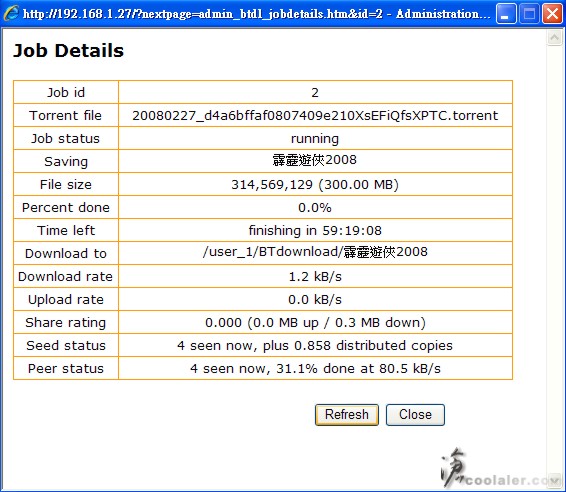This screenshot has height=492, width=566.
Task: Close the window with red X
Action: coord(552,14)
